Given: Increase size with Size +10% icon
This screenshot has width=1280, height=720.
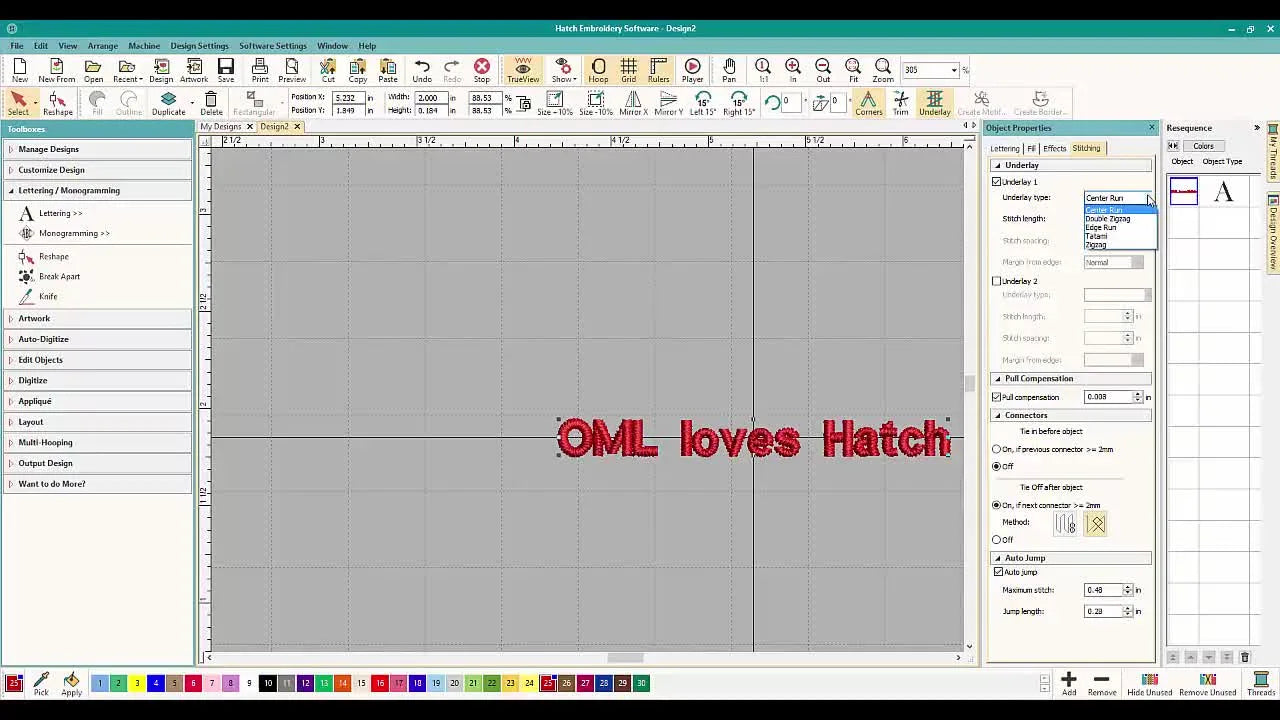Looking at the screenshot, I should tap(555, 103).
